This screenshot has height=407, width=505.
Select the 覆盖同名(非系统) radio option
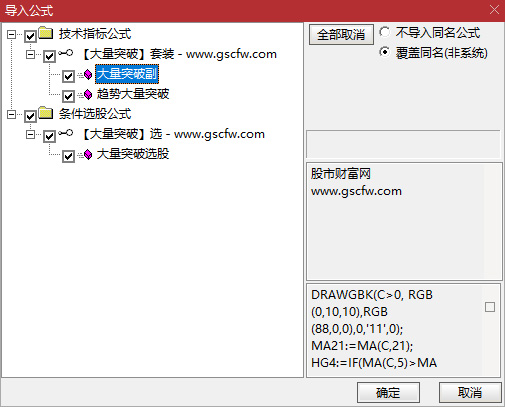pyautogui.click(x=384, y=52)
